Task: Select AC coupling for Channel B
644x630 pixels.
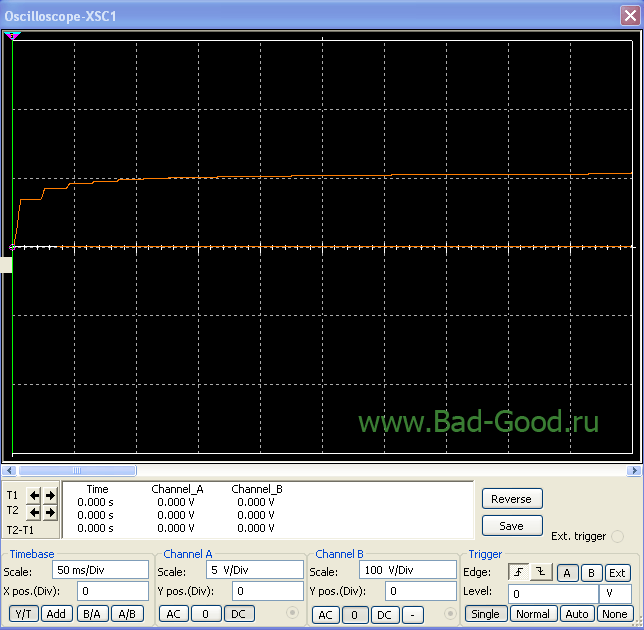Action: coord(326,614)
